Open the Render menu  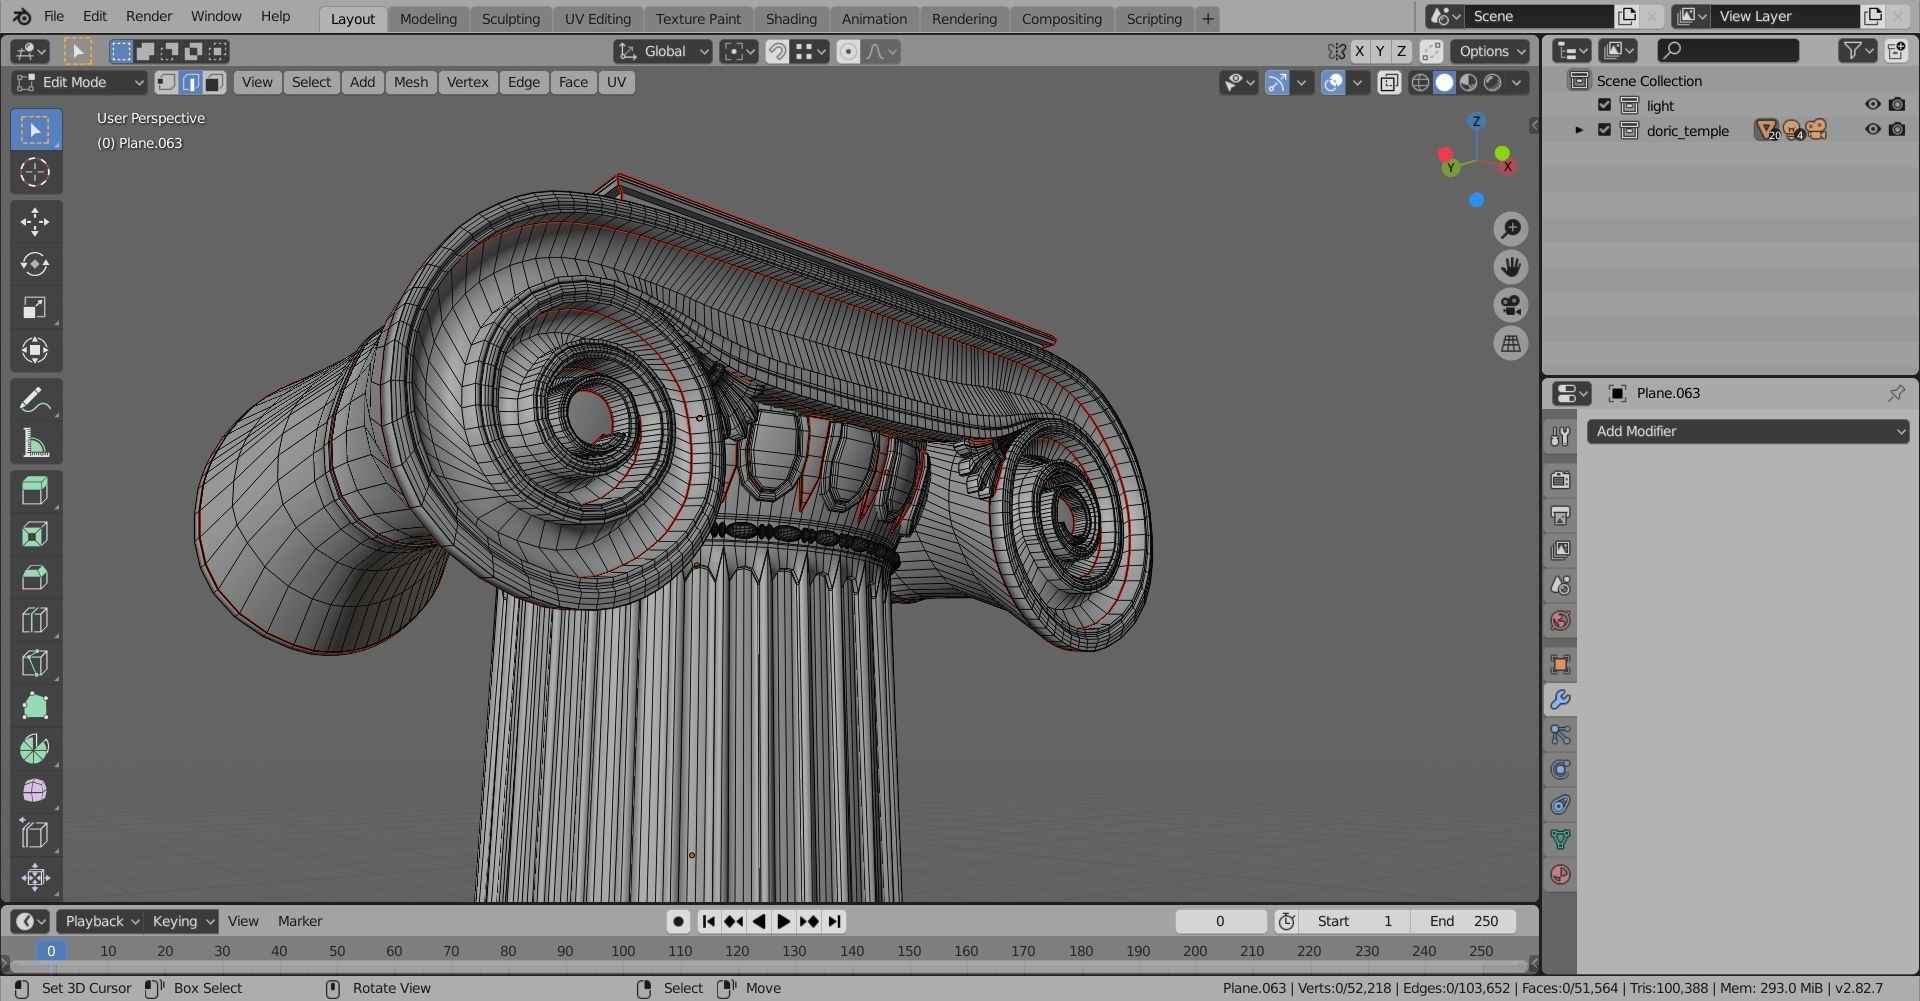pos(149,16)
